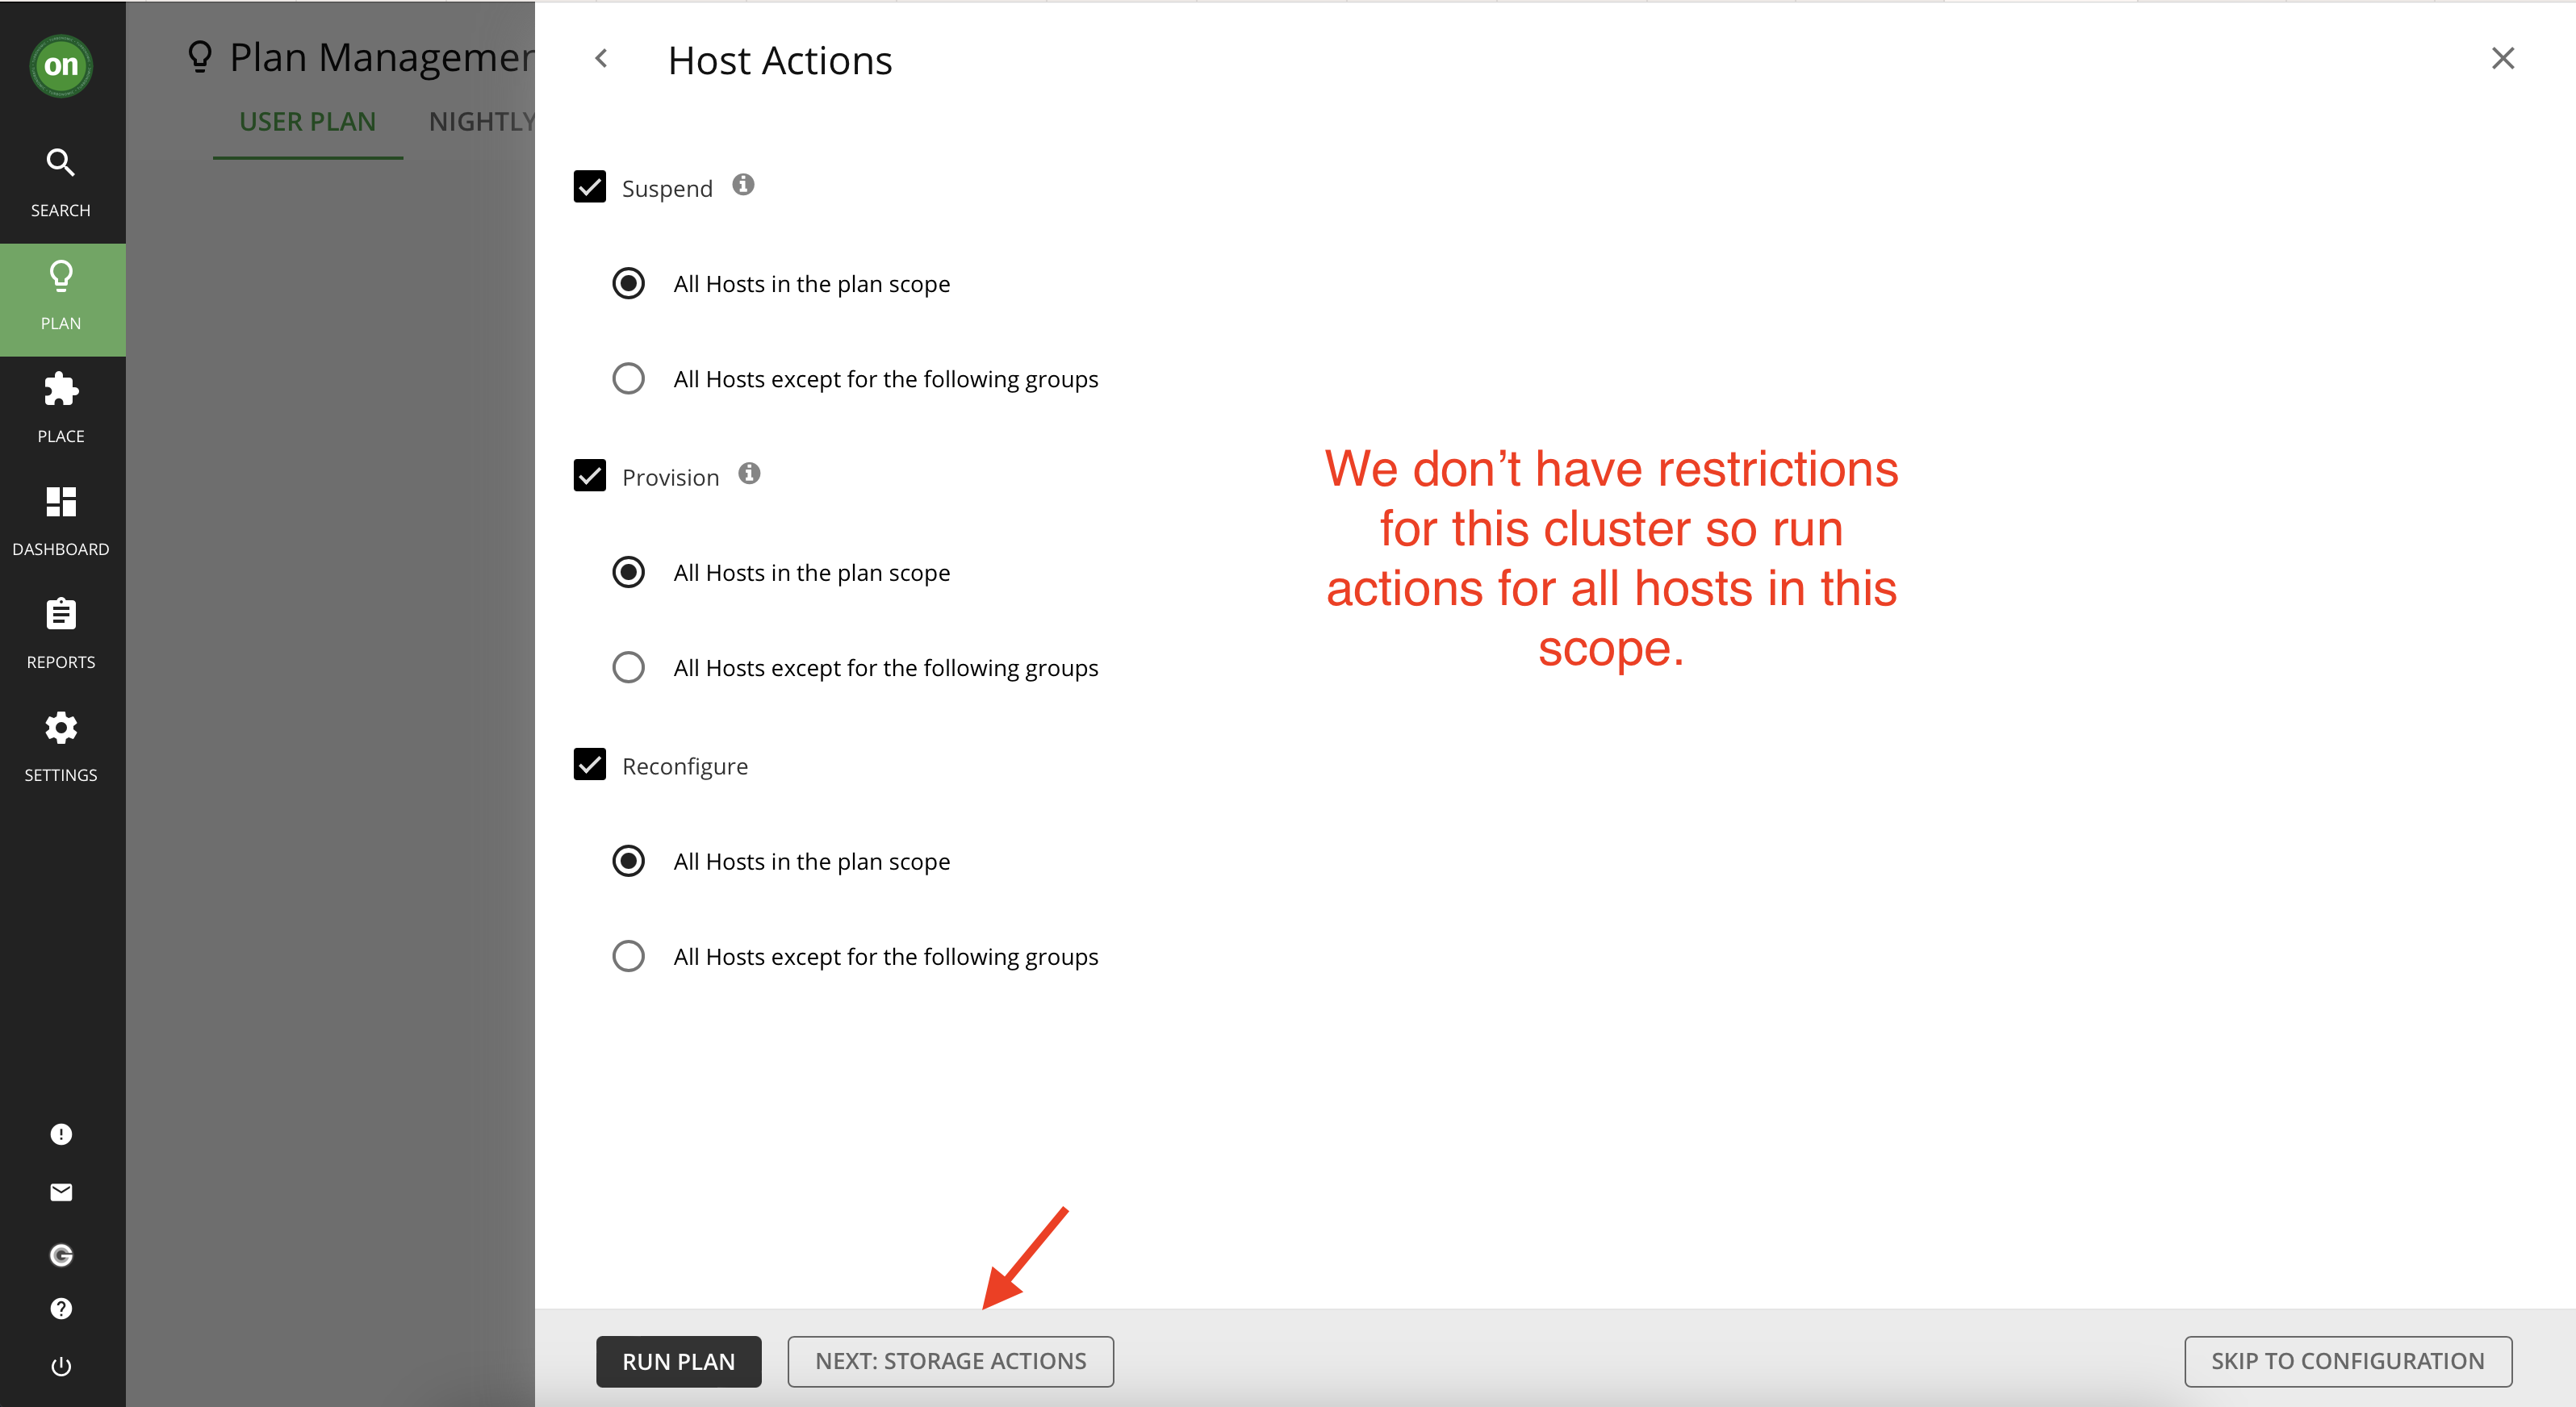Screen dimensions: 2576x1407
Task: Uncheck the Suspend checkbox
Action: pyautogui.click(x=590, y=187)
